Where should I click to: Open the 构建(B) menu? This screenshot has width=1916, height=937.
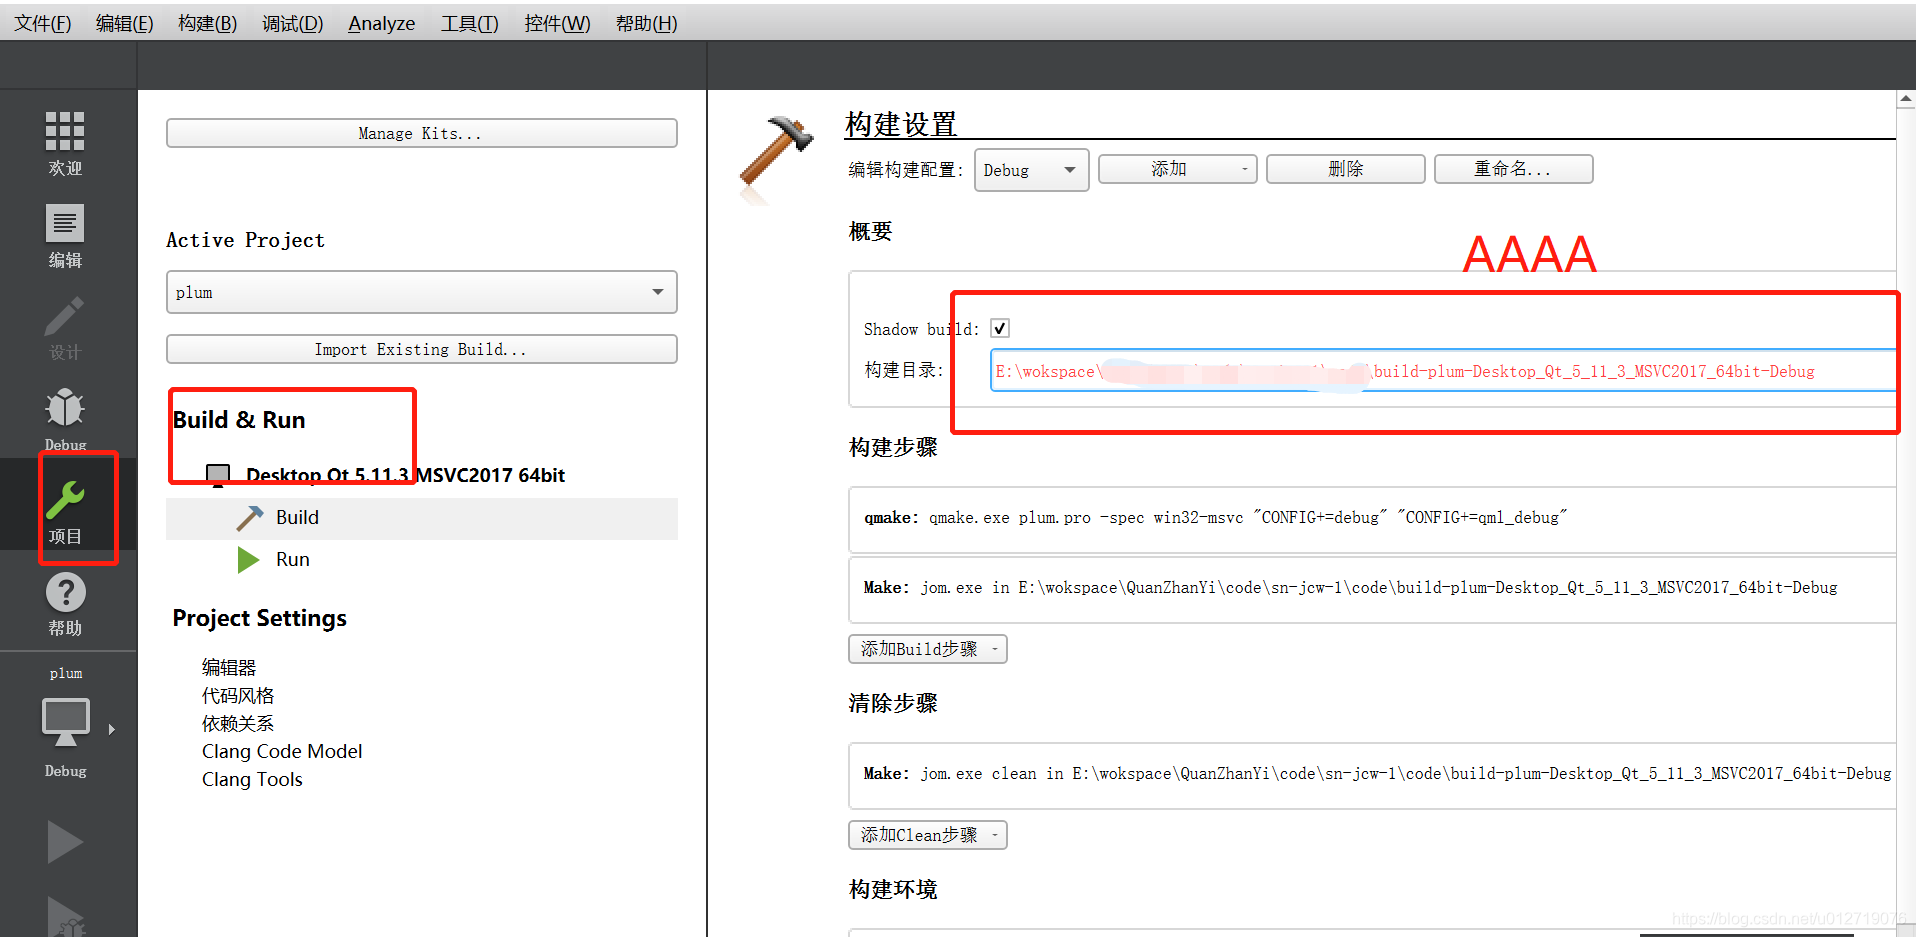(208, 23)
